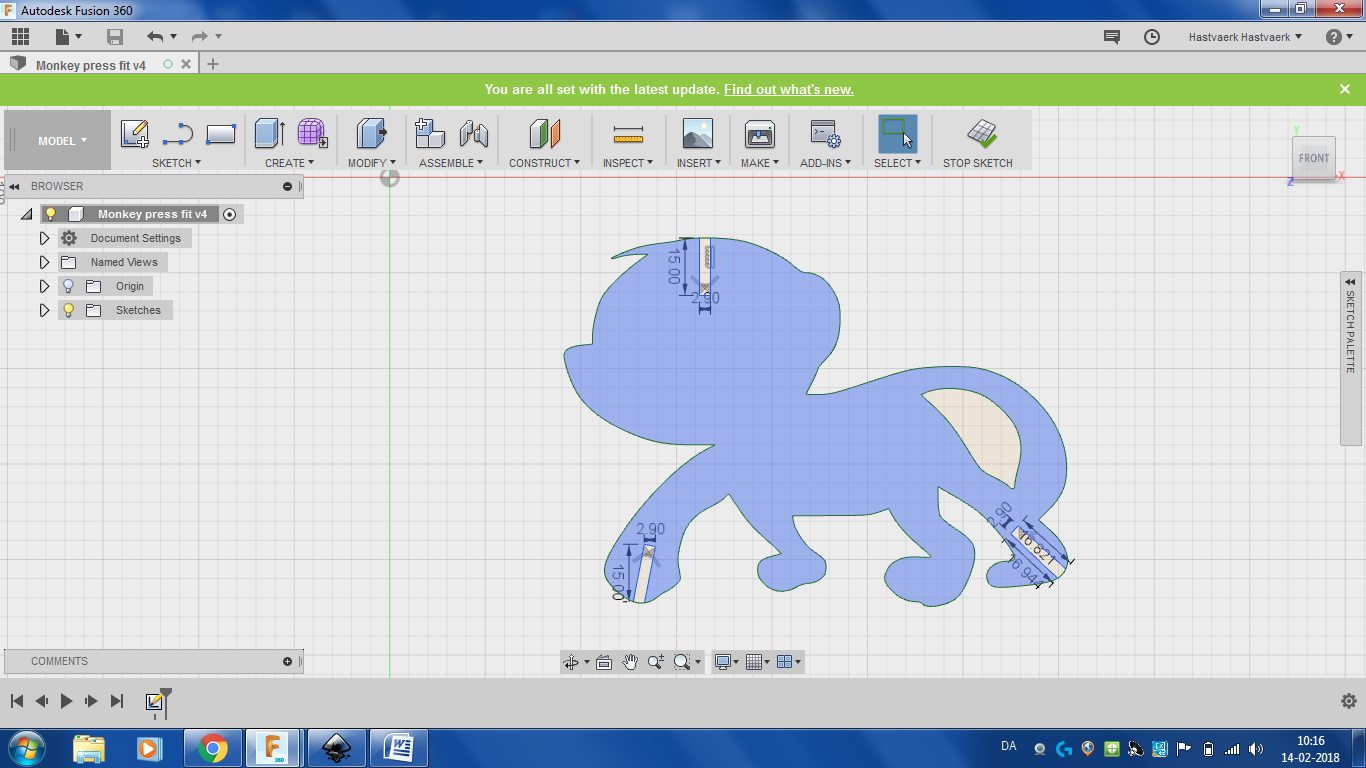Open Inkscape from the Windows taskbar

coord(336,747)
